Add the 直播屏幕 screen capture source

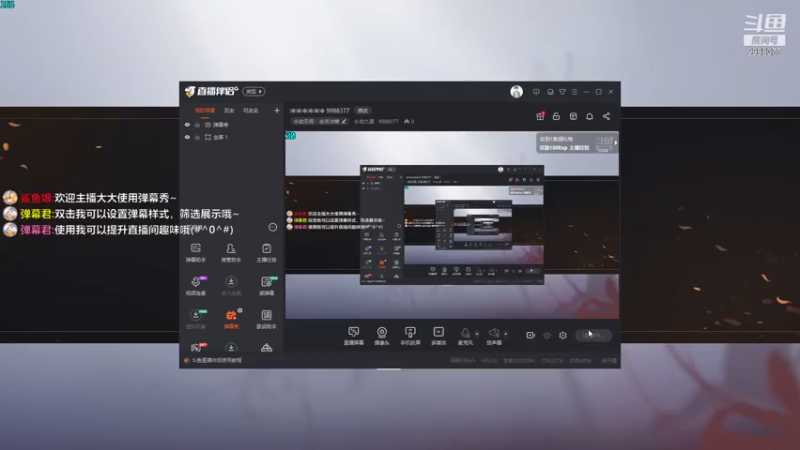353,336
